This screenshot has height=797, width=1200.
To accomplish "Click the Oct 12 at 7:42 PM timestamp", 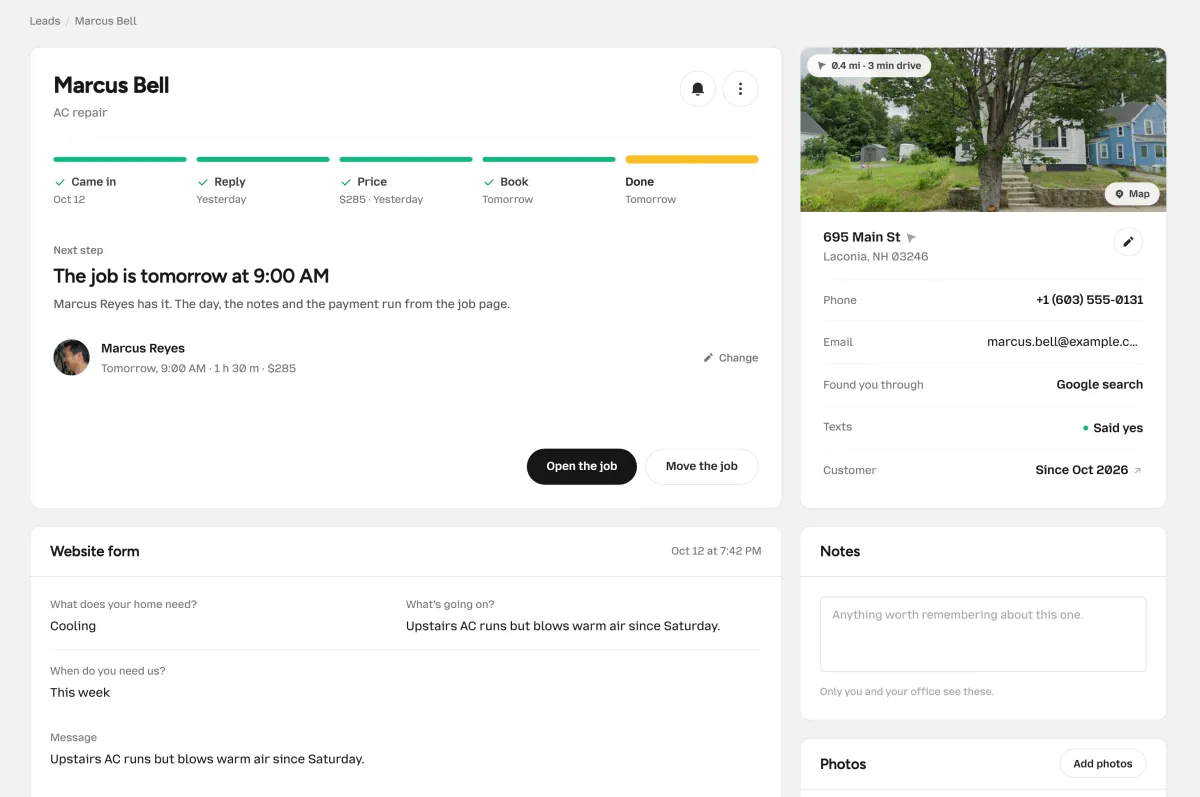I will tap(716, 551).
